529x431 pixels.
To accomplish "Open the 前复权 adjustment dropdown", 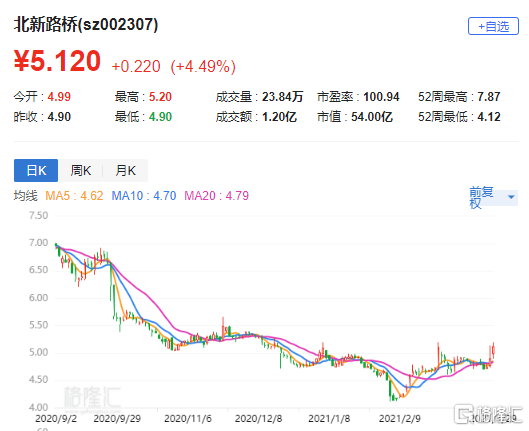I will click(493, 197).
